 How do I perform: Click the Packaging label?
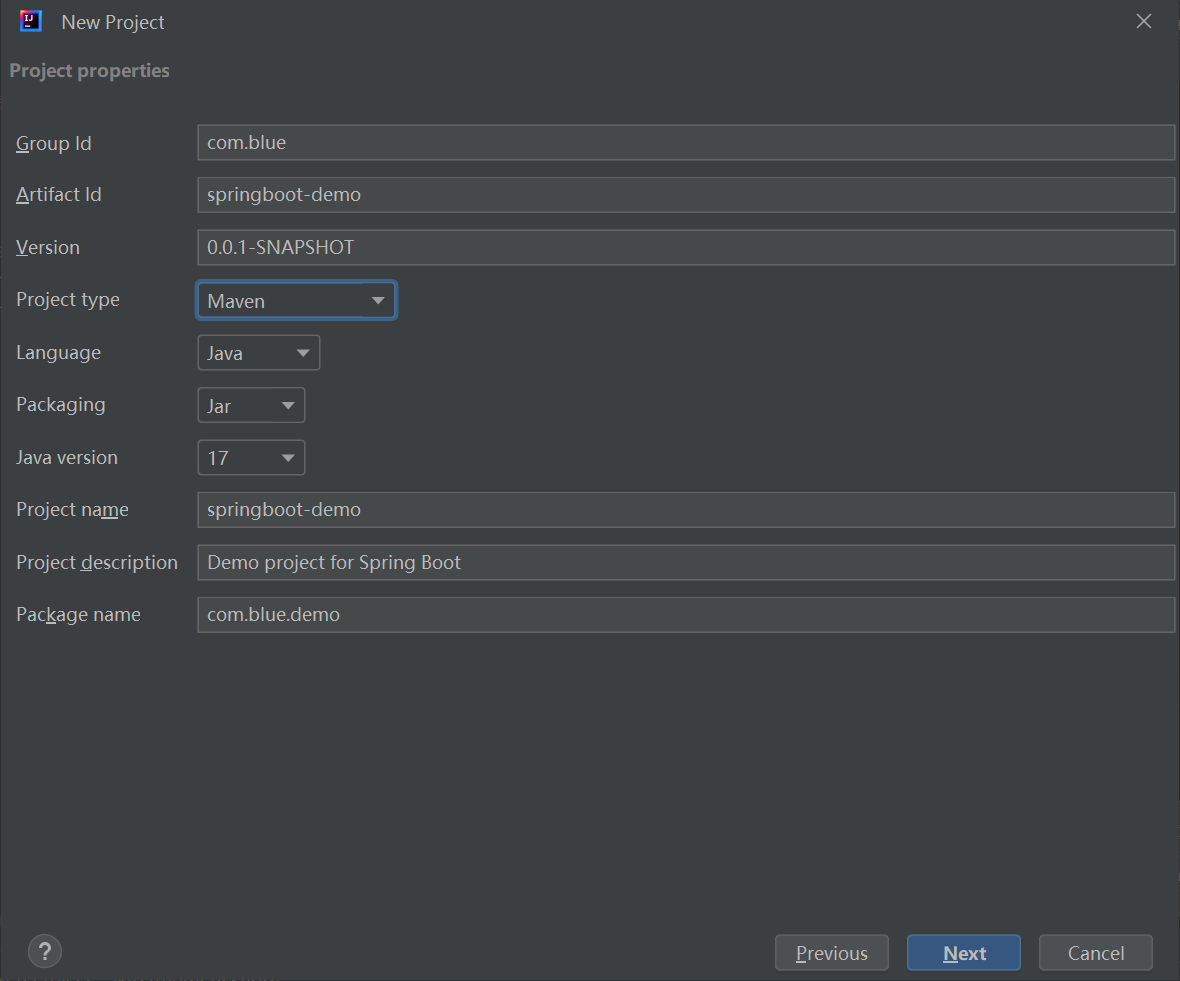[x=61, y=405]
